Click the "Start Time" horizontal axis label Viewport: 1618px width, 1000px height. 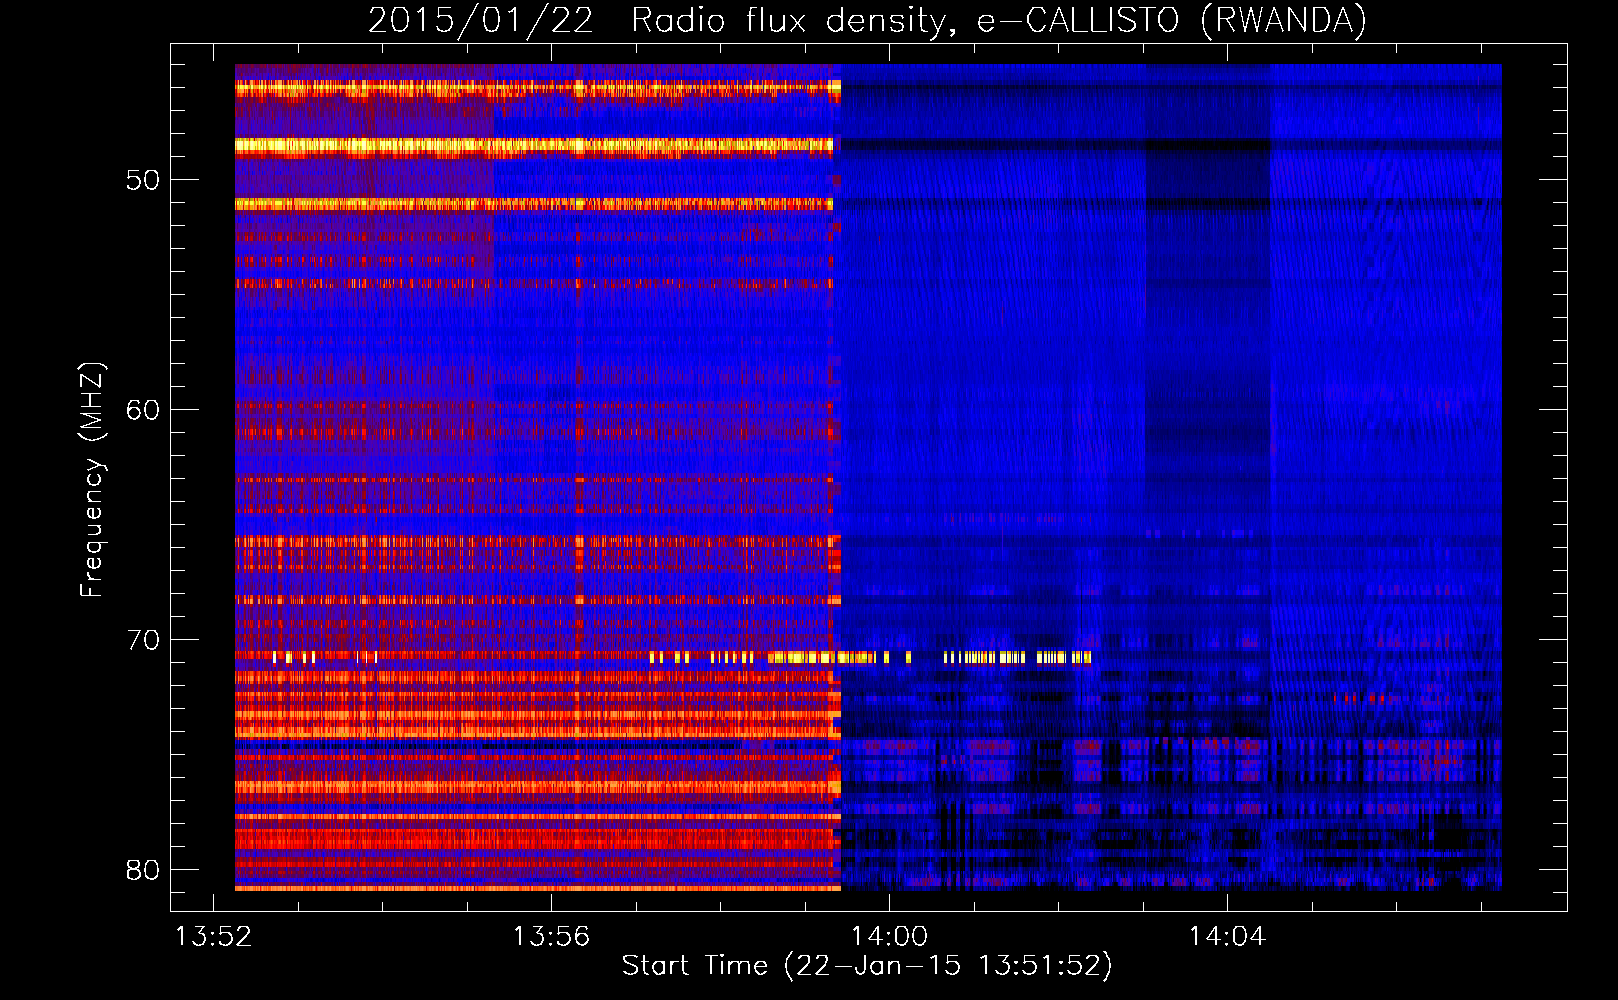(866, 966)
